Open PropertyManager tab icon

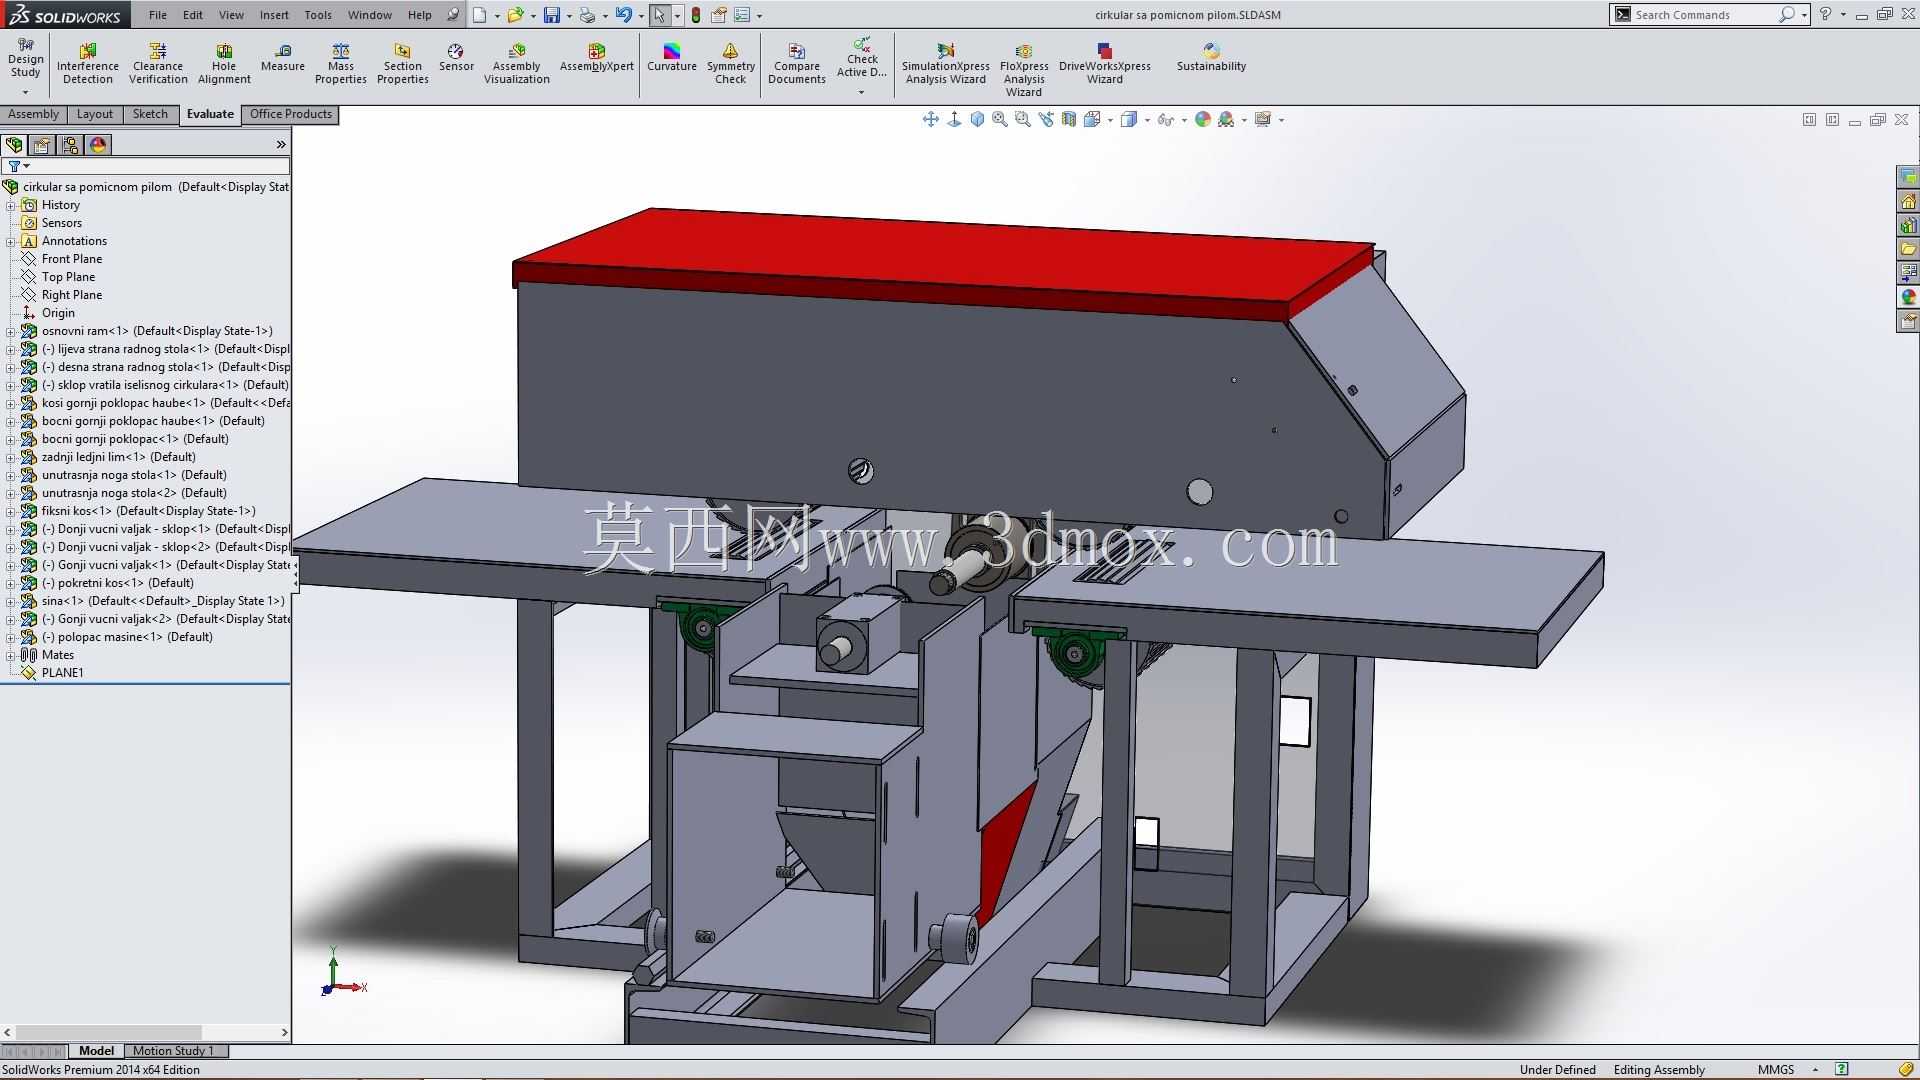tap(42, 145)
